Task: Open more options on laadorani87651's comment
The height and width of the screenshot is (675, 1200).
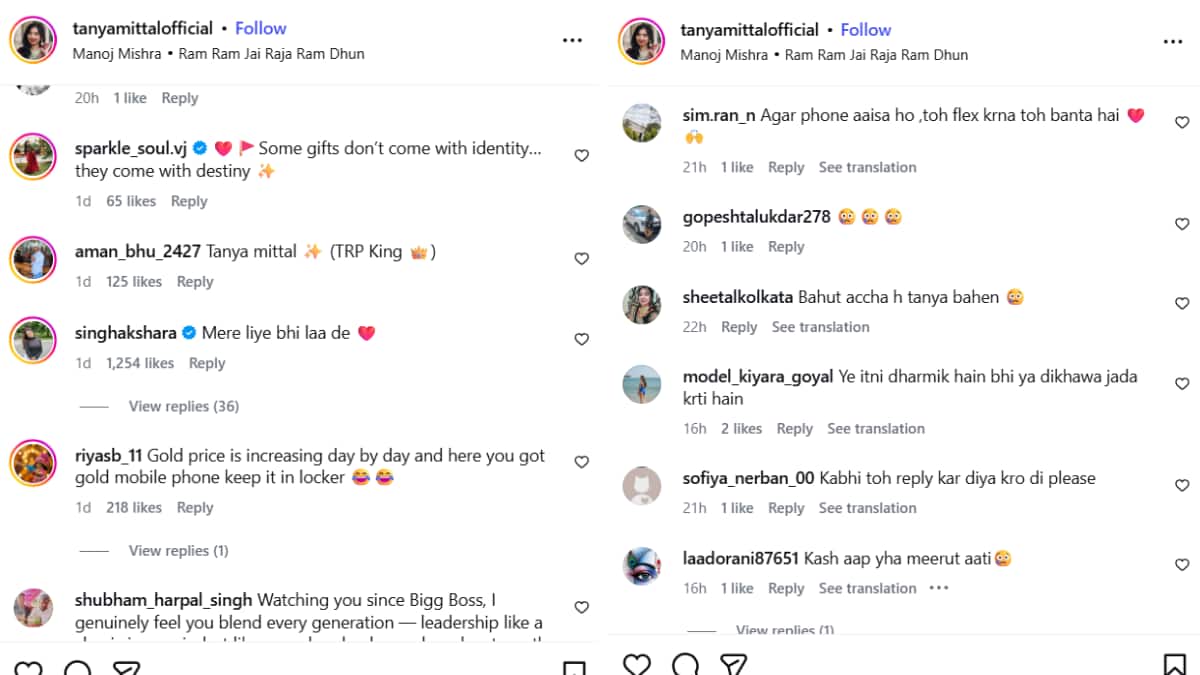Action: click(x=938, y=588)
